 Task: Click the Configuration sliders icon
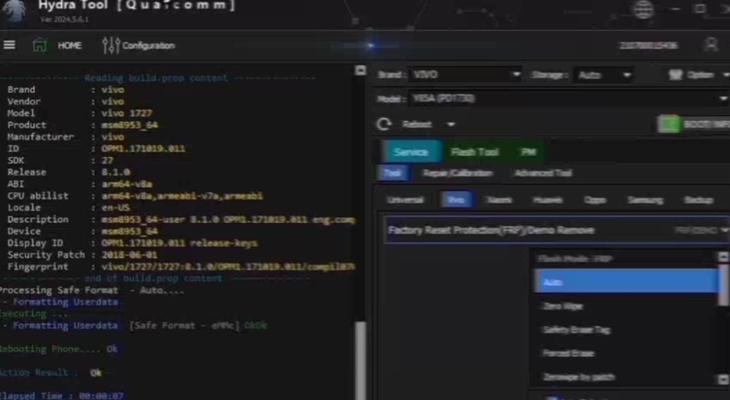tap(111, 45)
